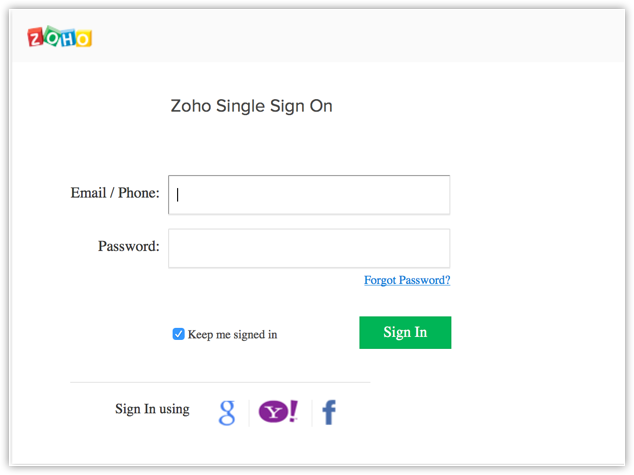
Task: Click the divider between Yahoo and Facebook icons
Action: (x=311, y=412)
